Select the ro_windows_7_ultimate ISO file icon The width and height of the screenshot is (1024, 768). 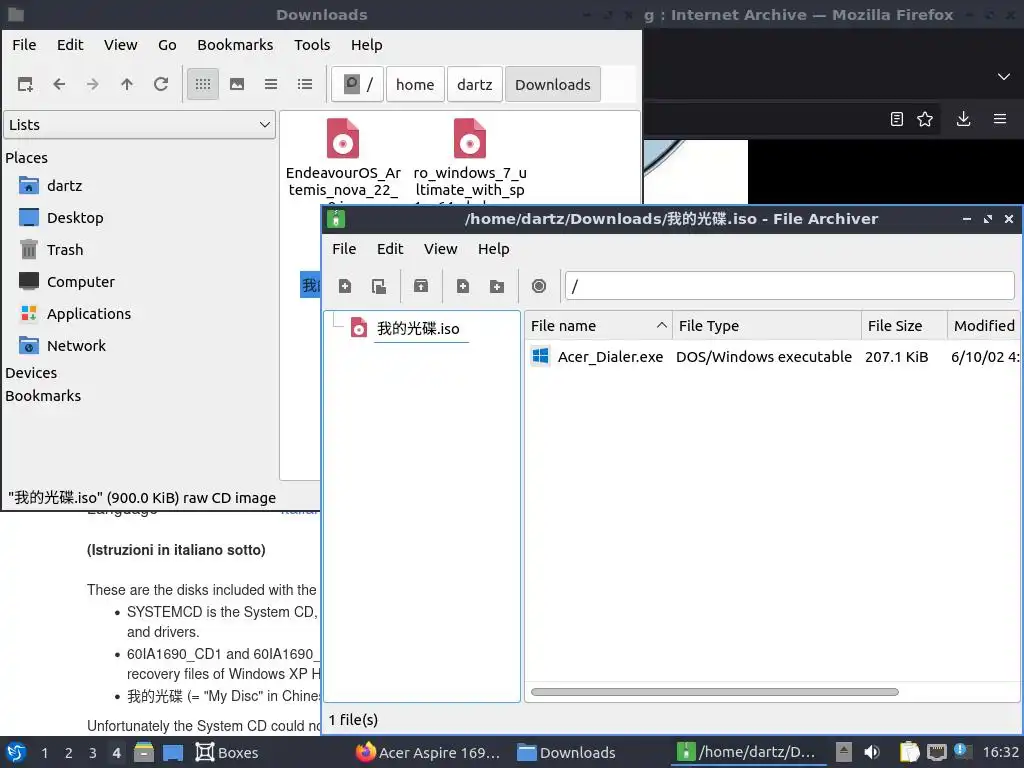point(470,138)
